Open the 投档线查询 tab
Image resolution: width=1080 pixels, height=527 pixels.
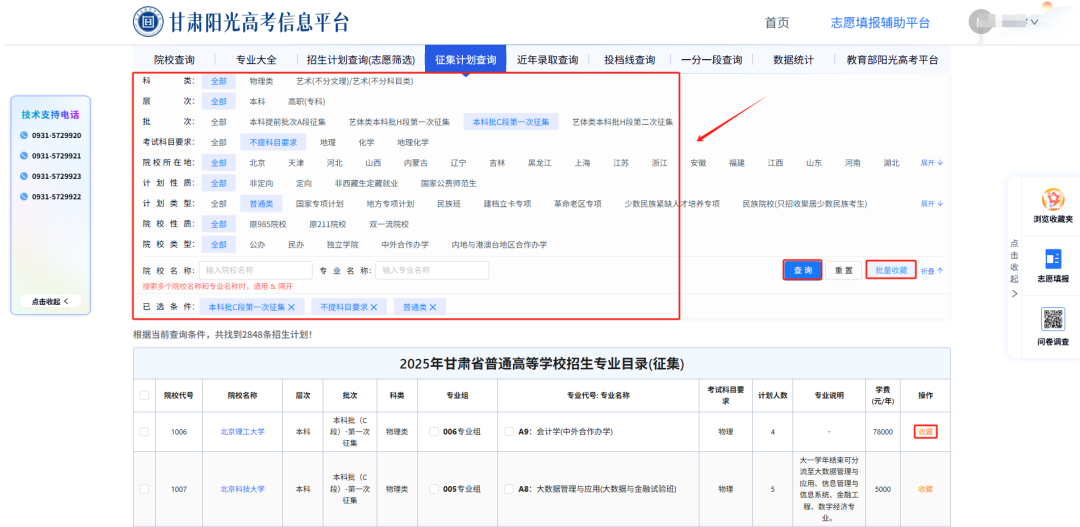point(630,60)
